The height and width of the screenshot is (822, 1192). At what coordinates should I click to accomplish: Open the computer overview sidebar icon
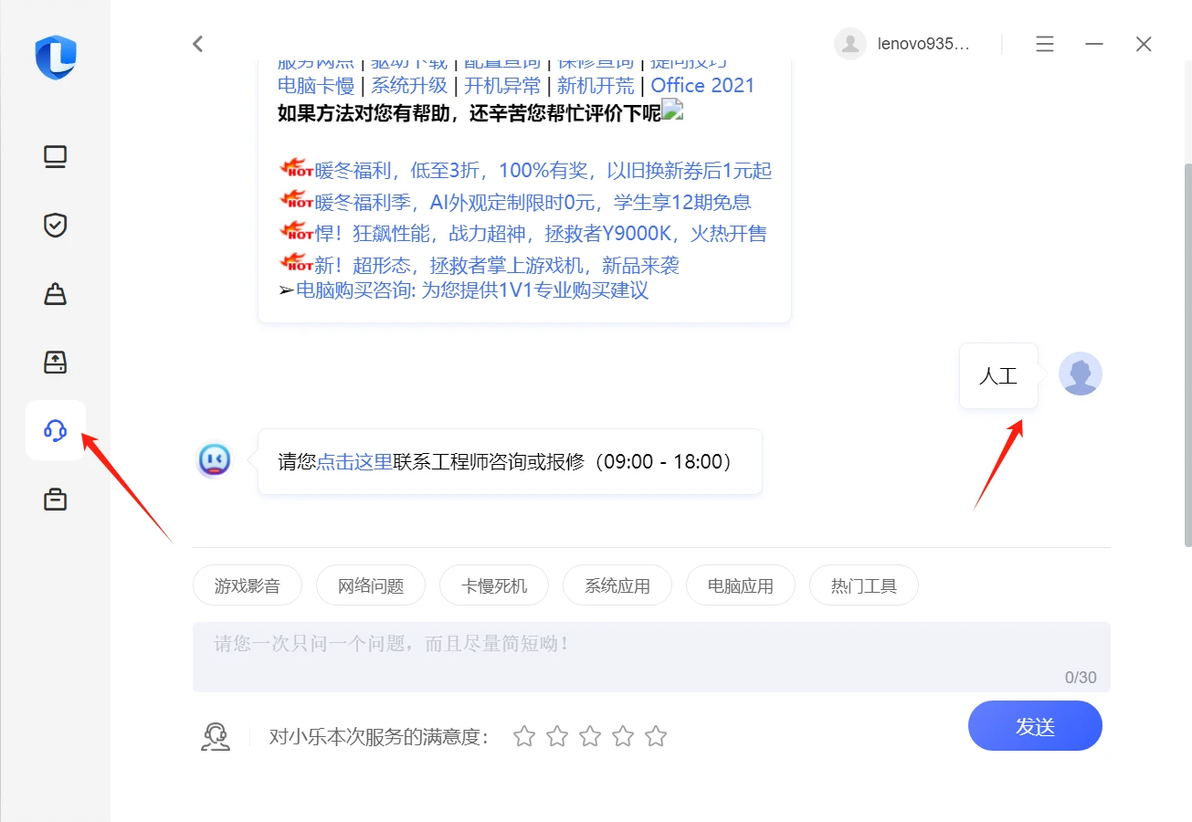coord(55,157)
